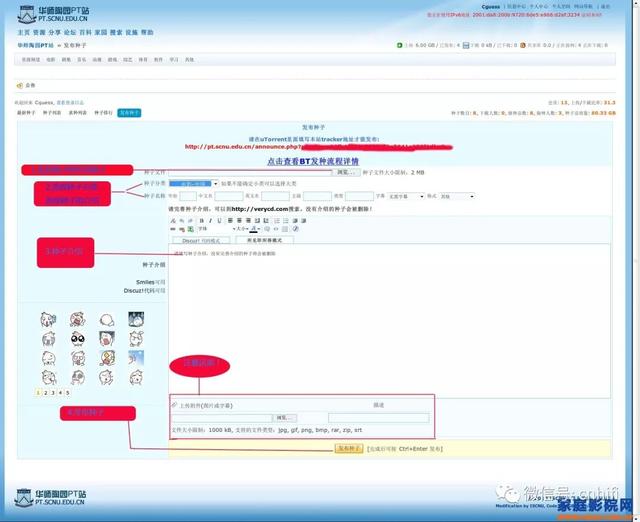The image size is (640, 522).
Task: Switch to the 种子排行 tab
Action: click(x=103, y=113)
